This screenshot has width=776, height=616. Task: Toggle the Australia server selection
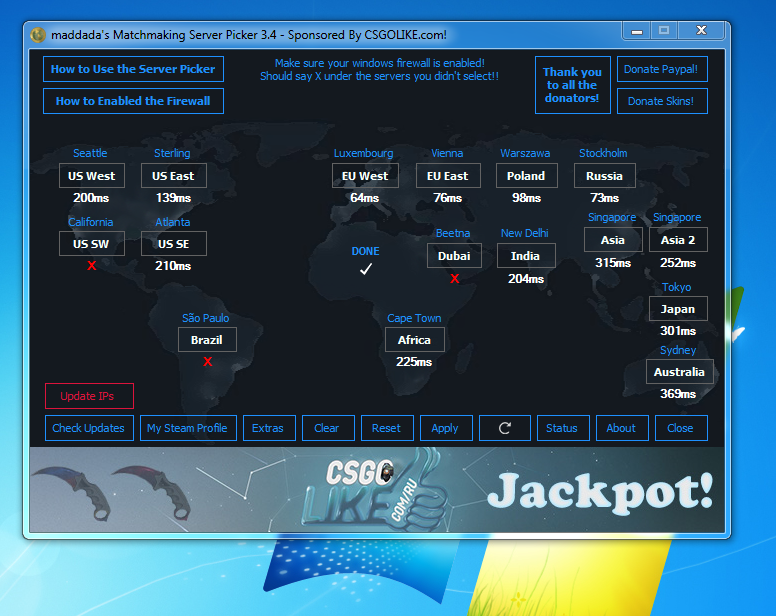pyautogui.click(x=679, y=372)
